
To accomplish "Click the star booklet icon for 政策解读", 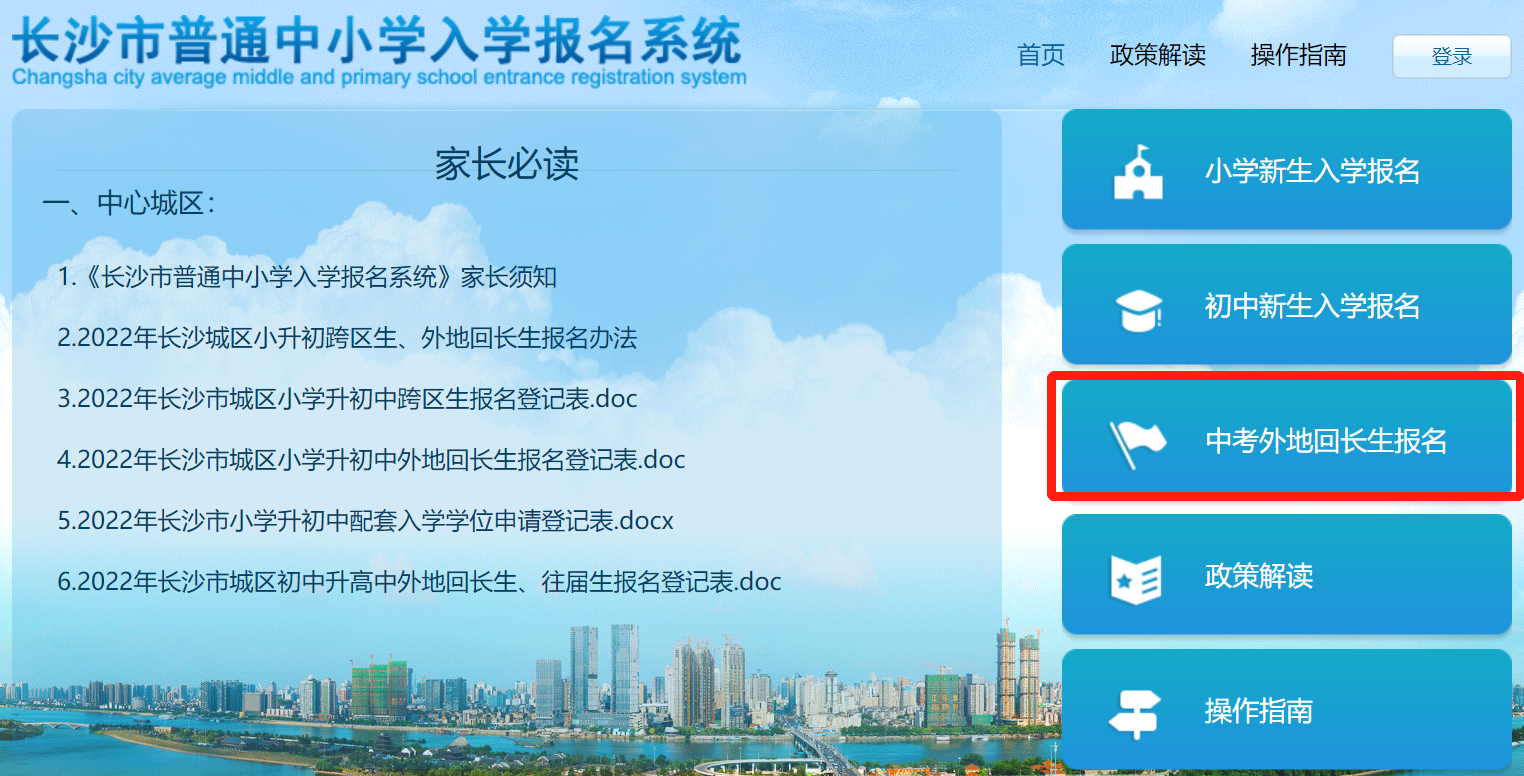I will click(1137, 578).
